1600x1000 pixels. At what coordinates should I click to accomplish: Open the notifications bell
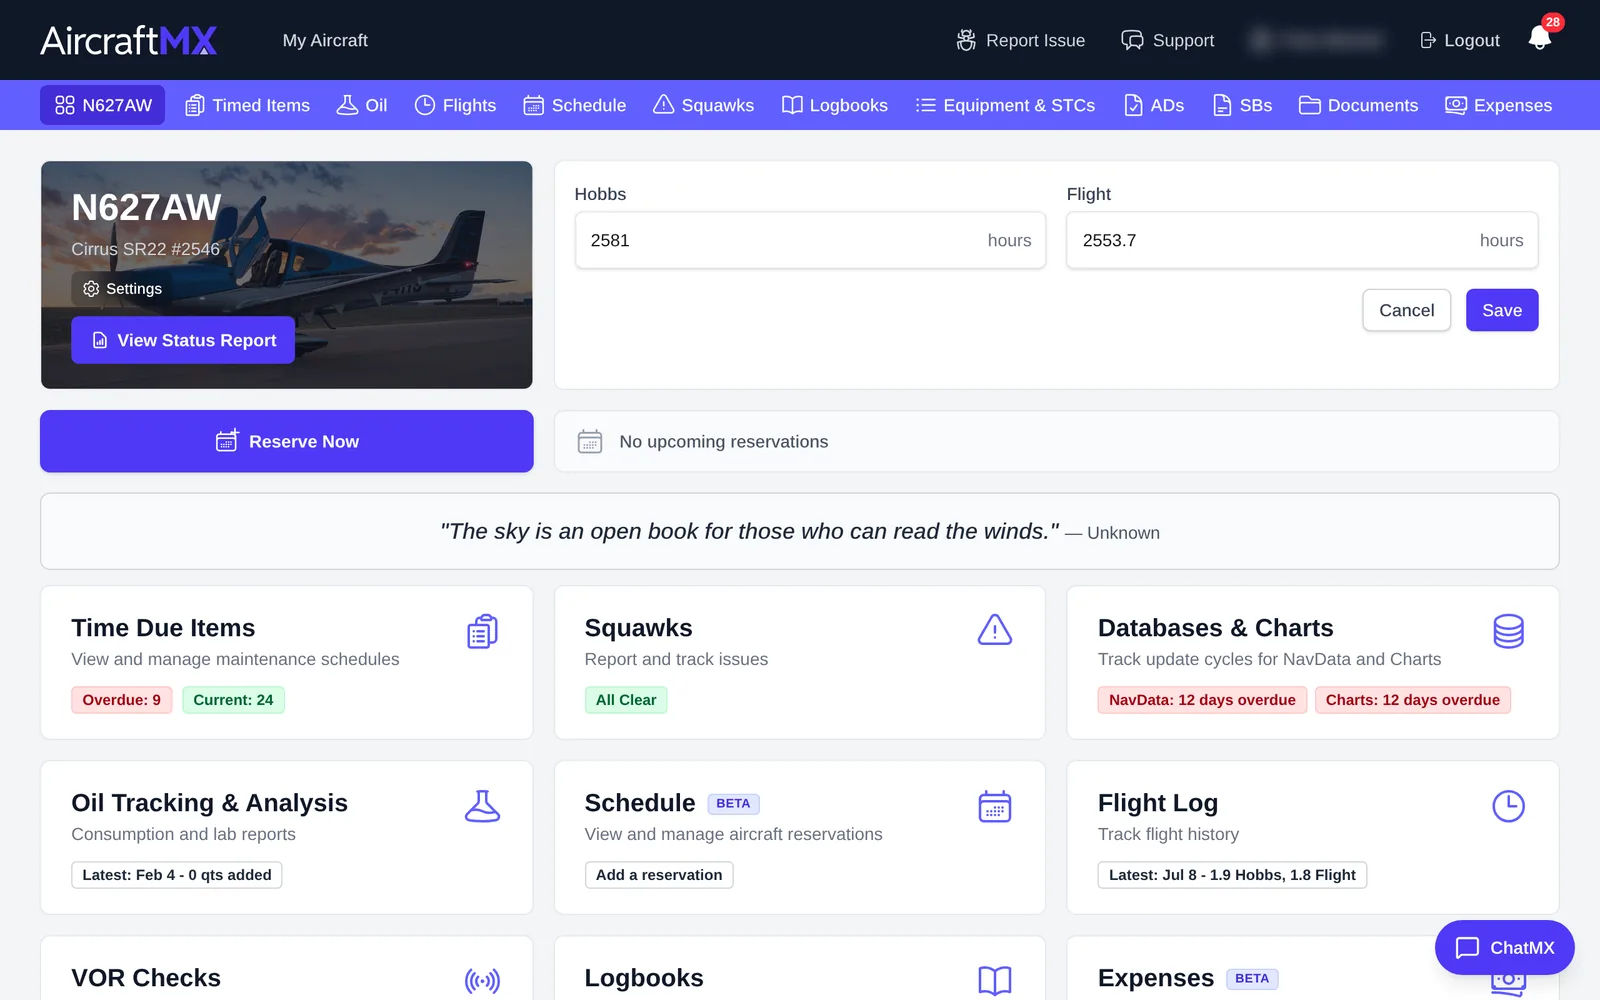pyautogui.click(x=1540, y=38)
